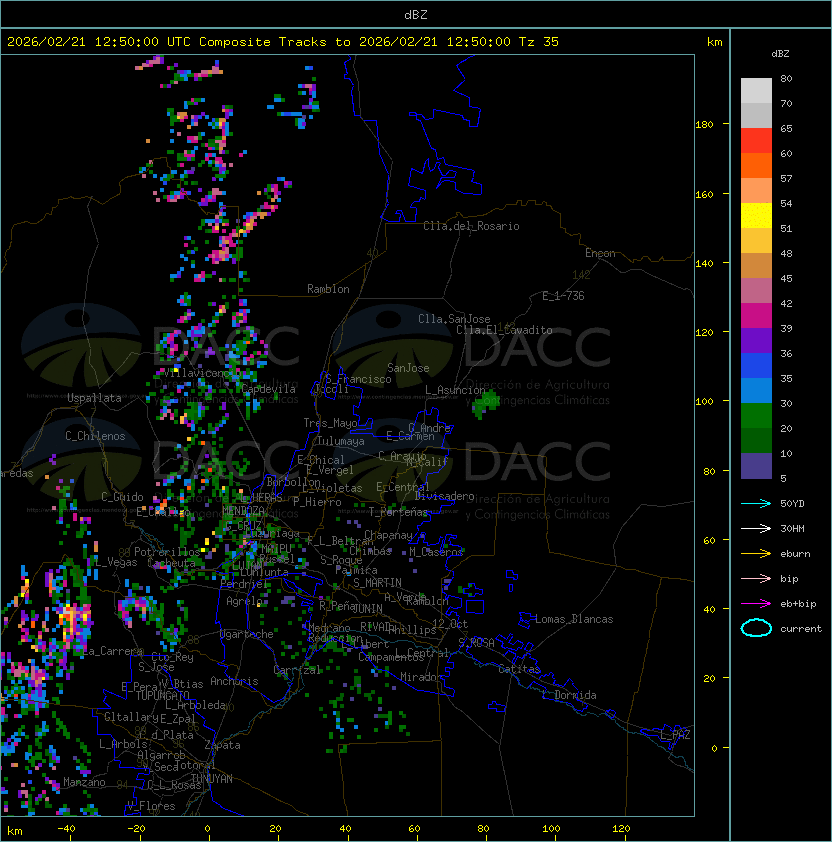This screenshot has width=832, height=842.
Task: Click the 'Carrizal' map label
Action: pyautogui.click(x=296, y=670)
